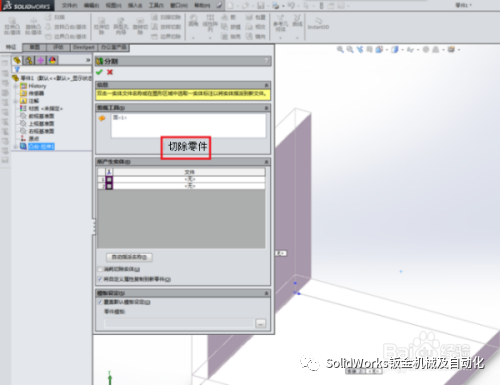Expand the 注解 annotations tree node
This screenshot has height=385, width=500.
coord(15,101)
